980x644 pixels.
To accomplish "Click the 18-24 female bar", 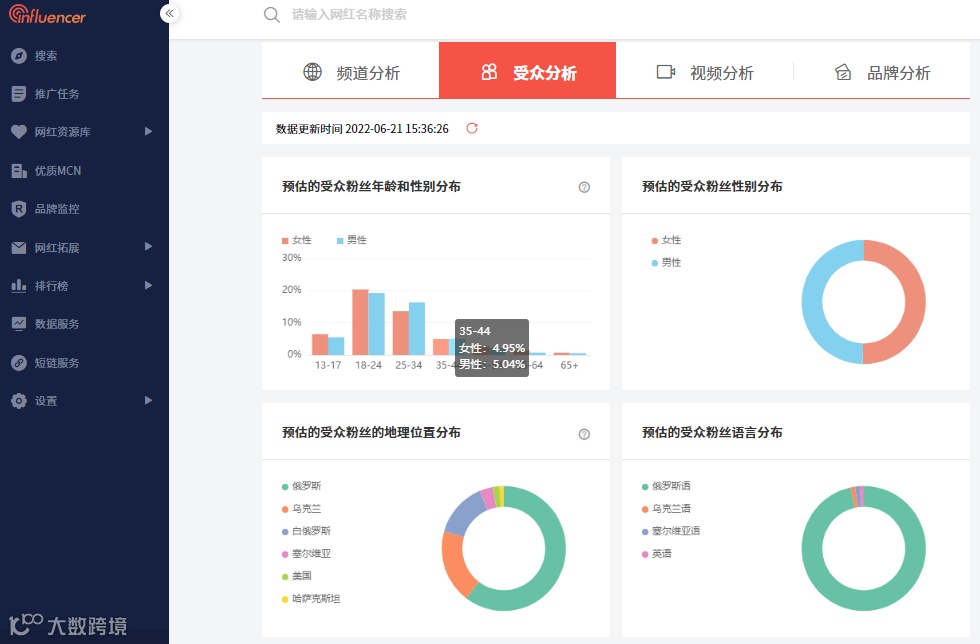I will (x=360, y=322).
